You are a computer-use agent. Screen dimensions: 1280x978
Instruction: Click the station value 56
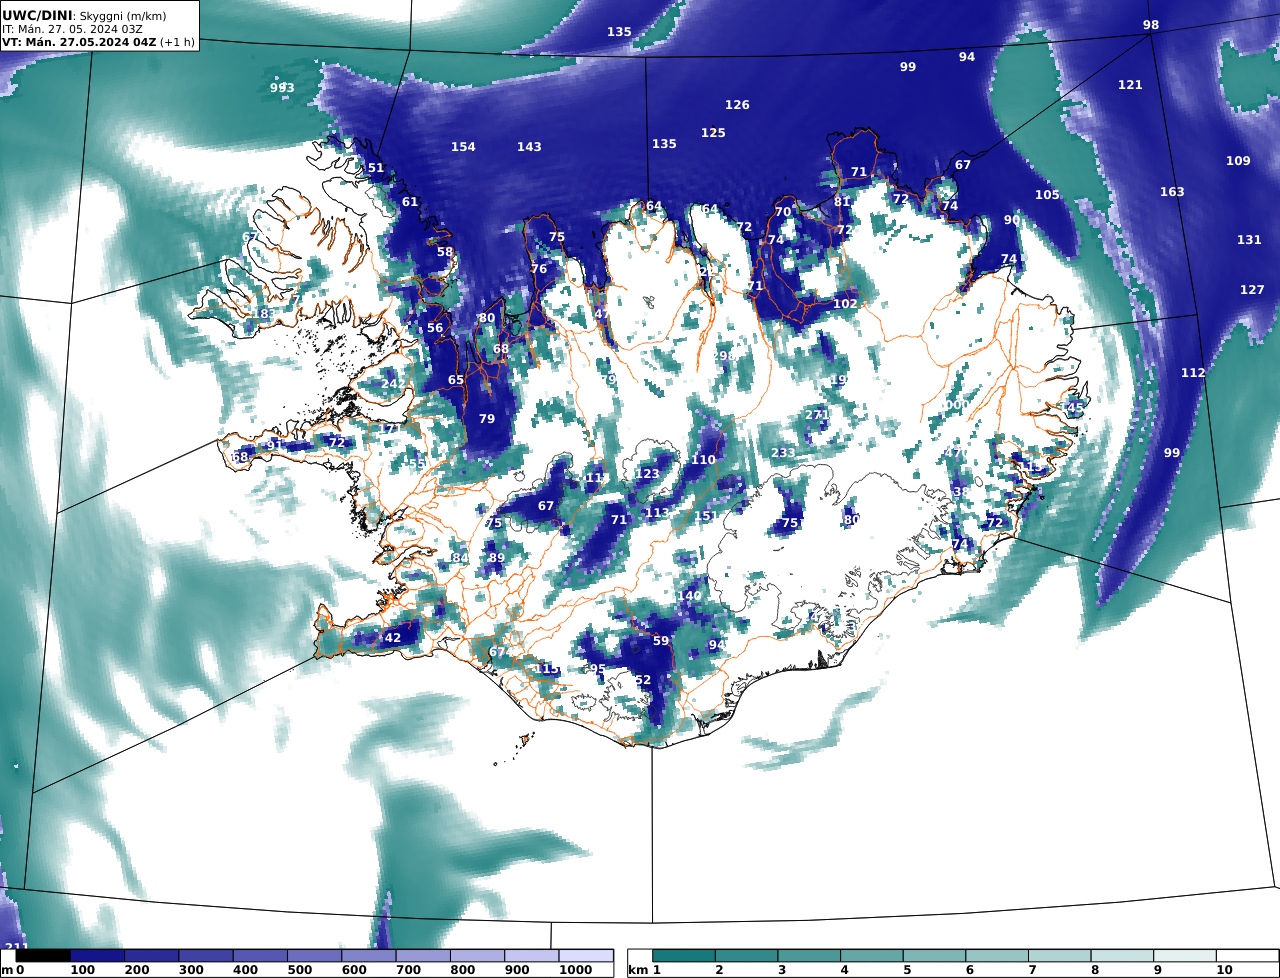pos(435,328)
